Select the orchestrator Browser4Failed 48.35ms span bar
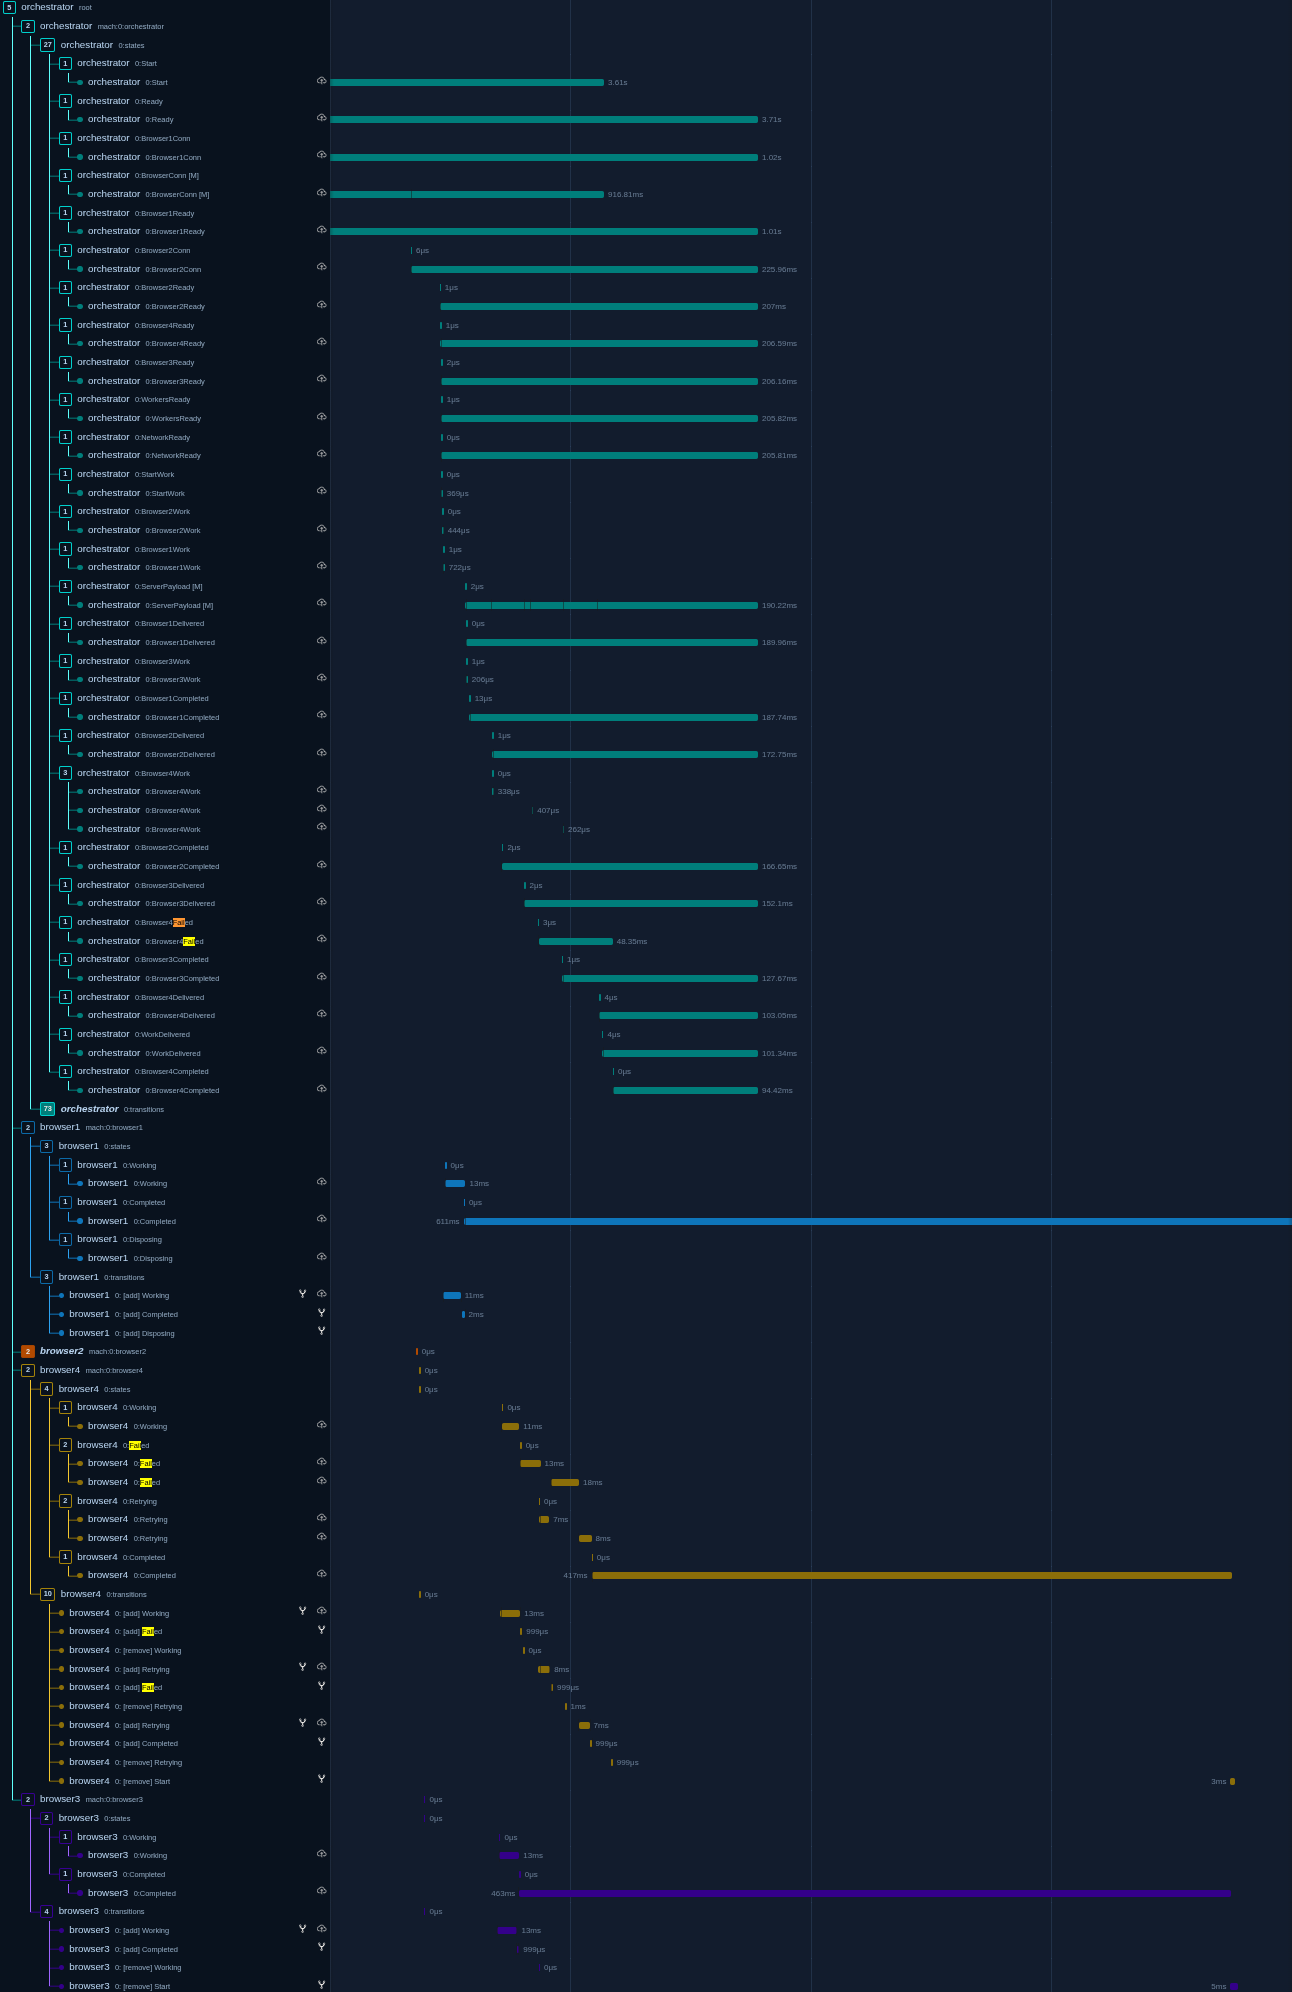The width and height of the screenshot is (1292, 1992). [575, 941]
